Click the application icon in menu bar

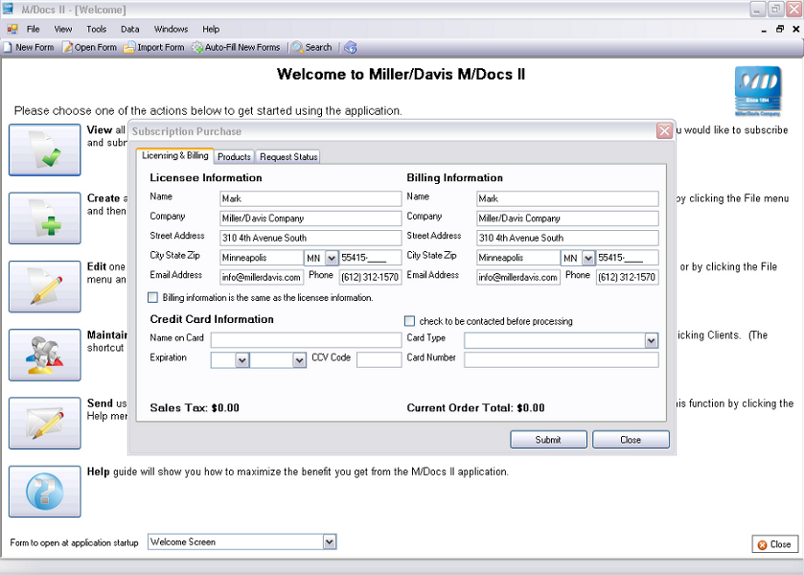point(12,29)
